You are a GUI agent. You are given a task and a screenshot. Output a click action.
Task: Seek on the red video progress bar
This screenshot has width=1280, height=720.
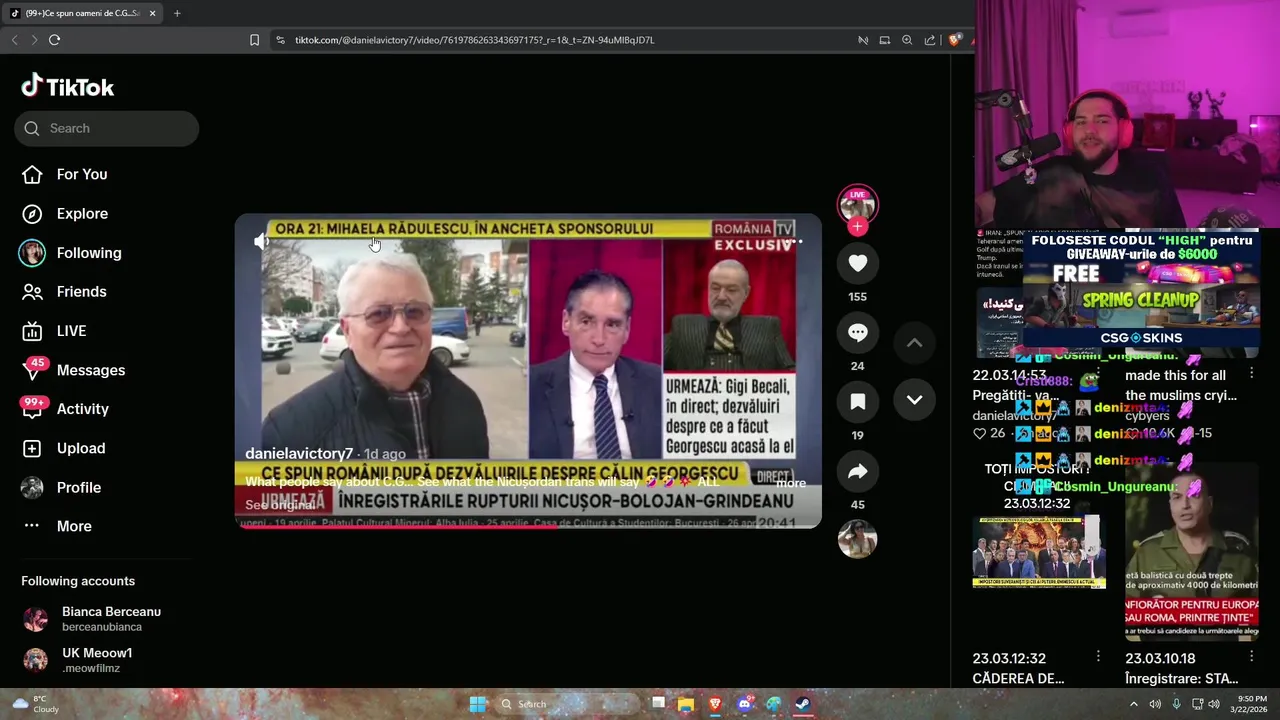[528, 526]
